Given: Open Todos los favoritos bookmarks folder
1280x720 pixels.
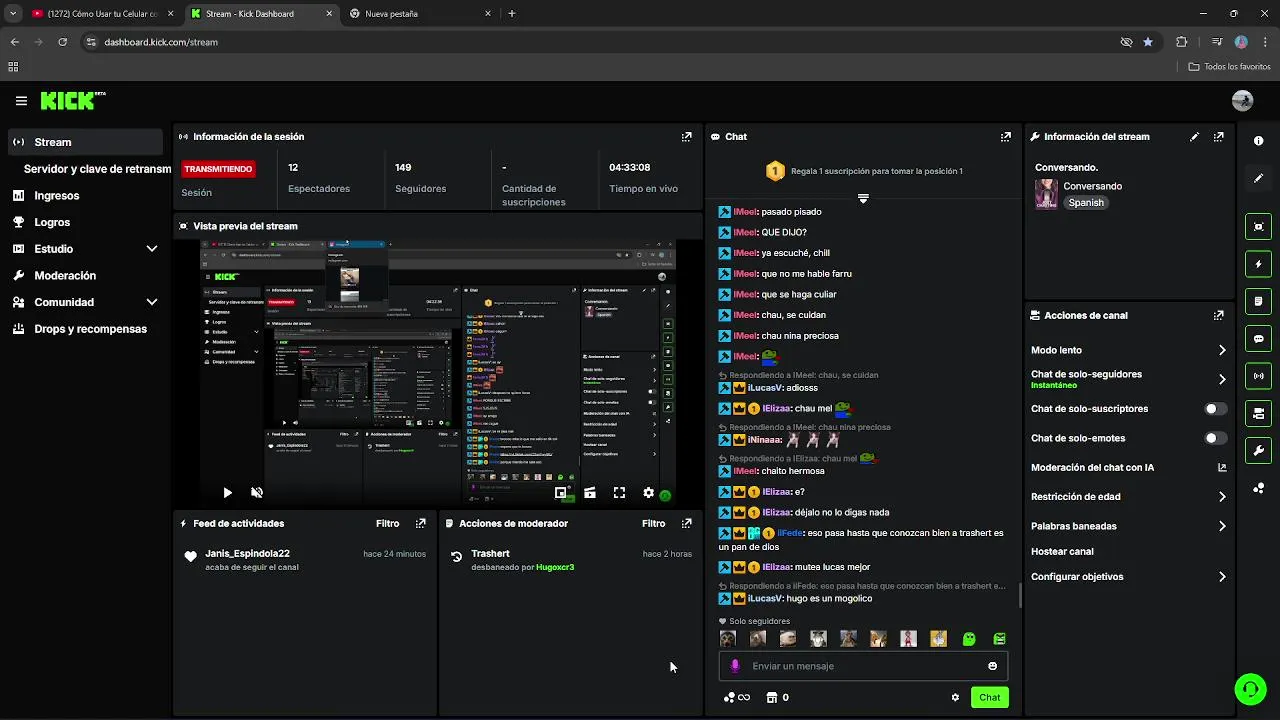Looking at the screenshot, I should coord(1229,66).
